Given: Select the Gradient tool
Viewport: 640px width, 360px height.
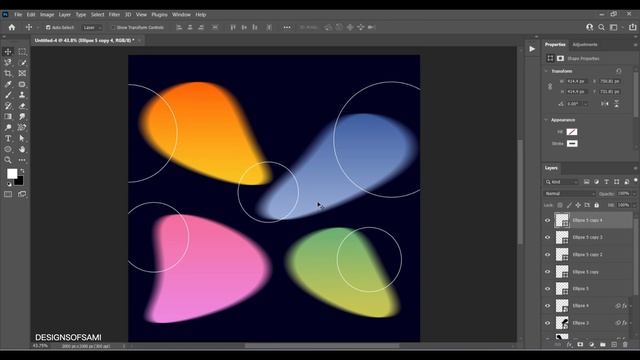Looking at the screenshot, I should point(8,117).
